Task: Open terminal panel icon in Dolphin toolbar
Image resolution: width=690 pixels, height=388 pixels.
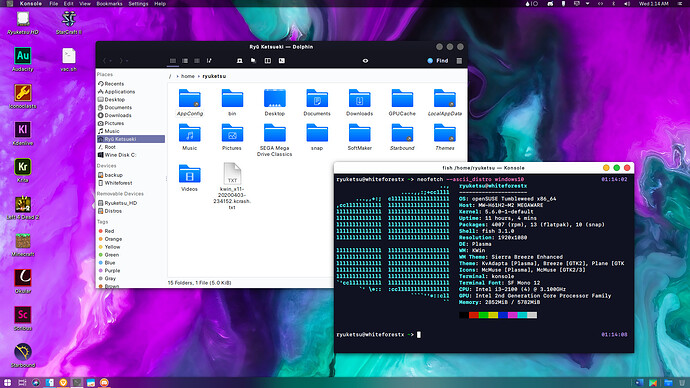Action: pos(282,61)
